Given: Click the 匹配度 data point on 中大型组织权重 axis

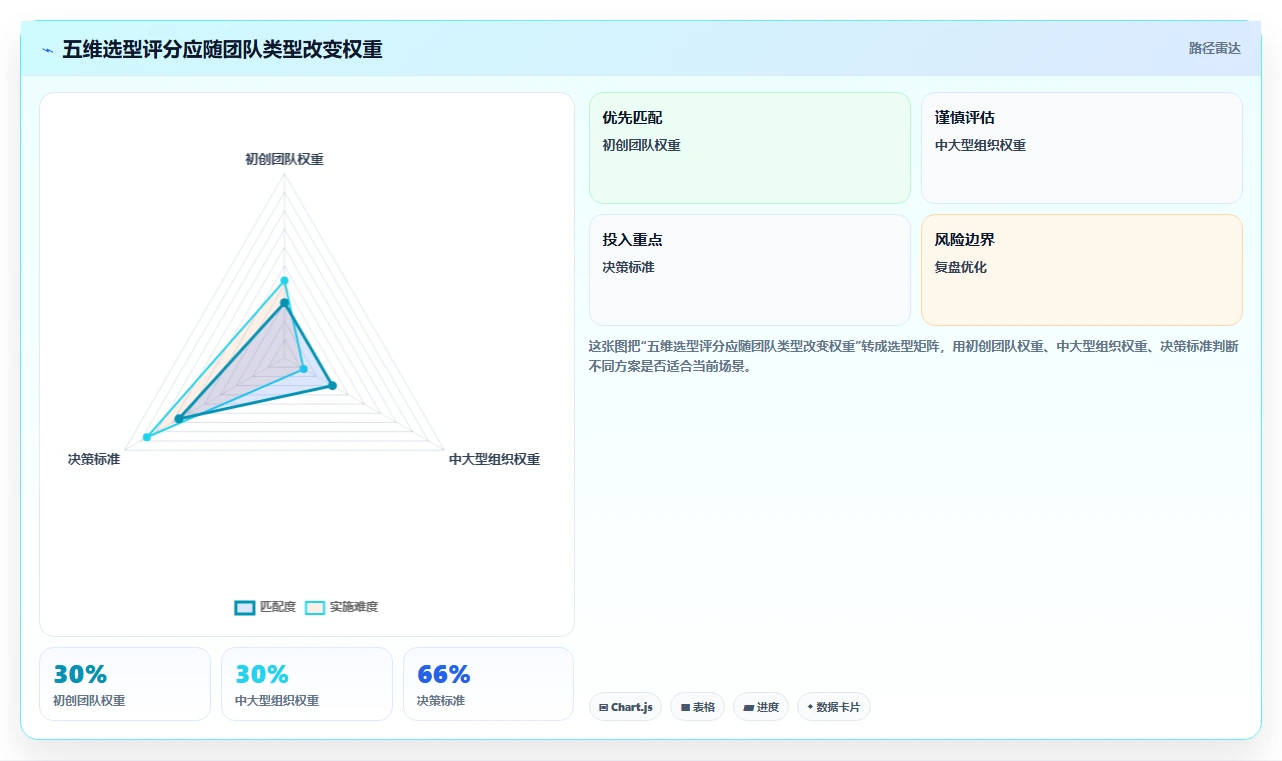Looking at the screenshot, I should coord(333,385).
